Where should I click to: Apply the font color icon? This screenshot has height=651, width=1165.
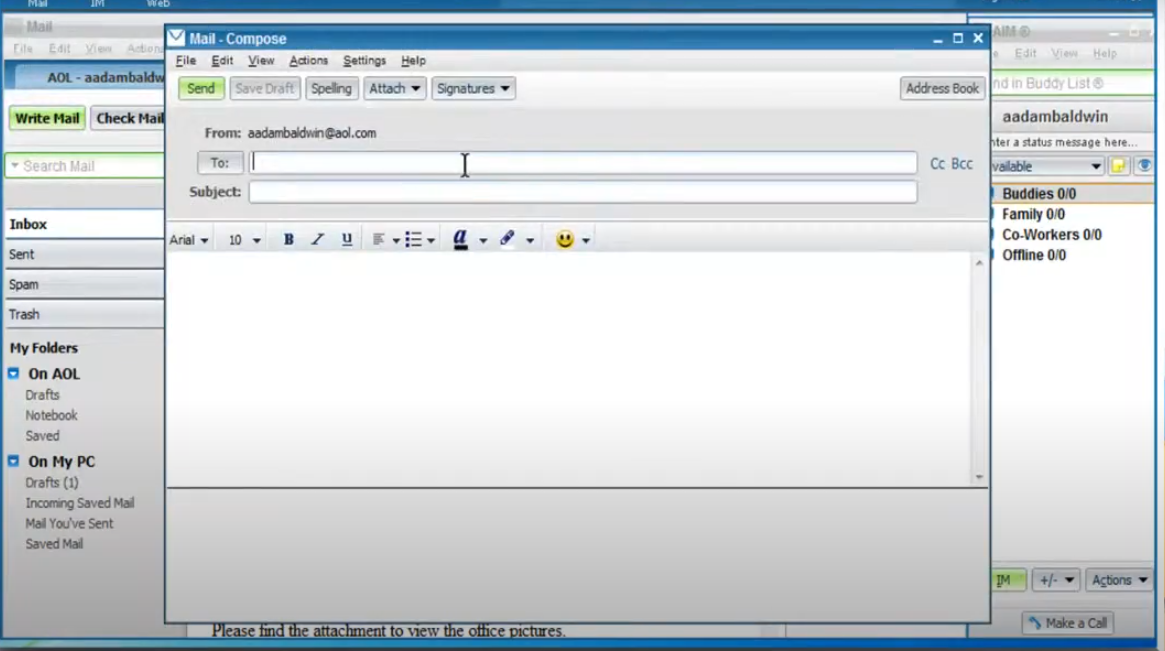tap(461, 239)
